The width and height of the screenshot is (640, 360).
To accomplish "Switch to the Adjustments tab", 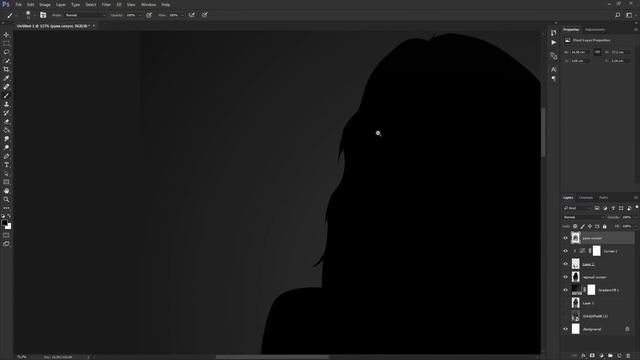I will (595, 29).
